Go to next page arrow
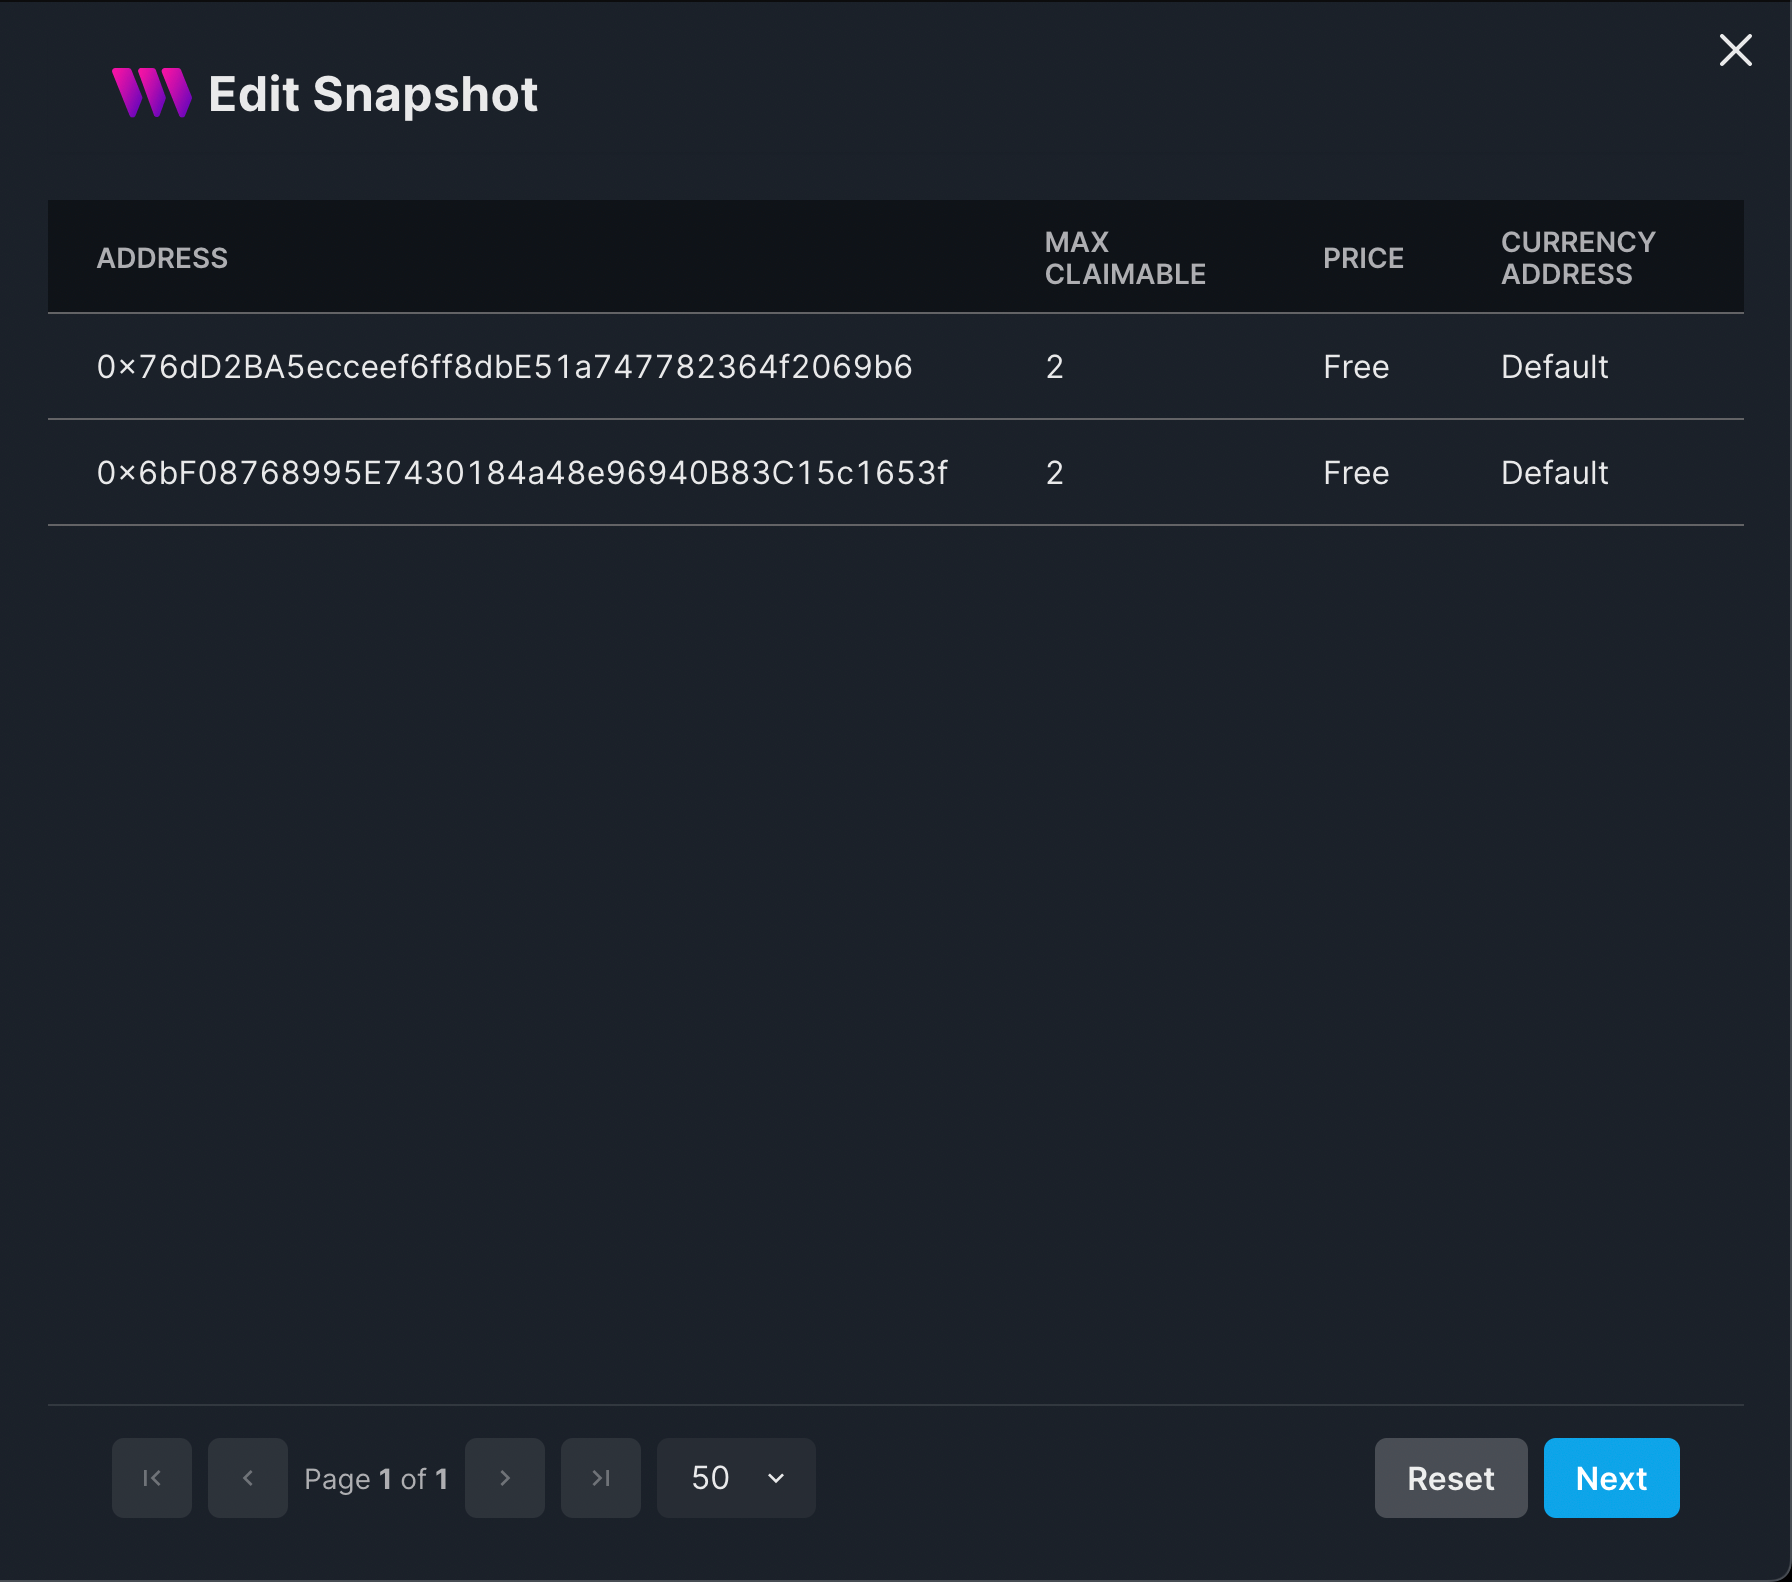Viewport: 1792px width, 1582px height. click(505, 1477)
